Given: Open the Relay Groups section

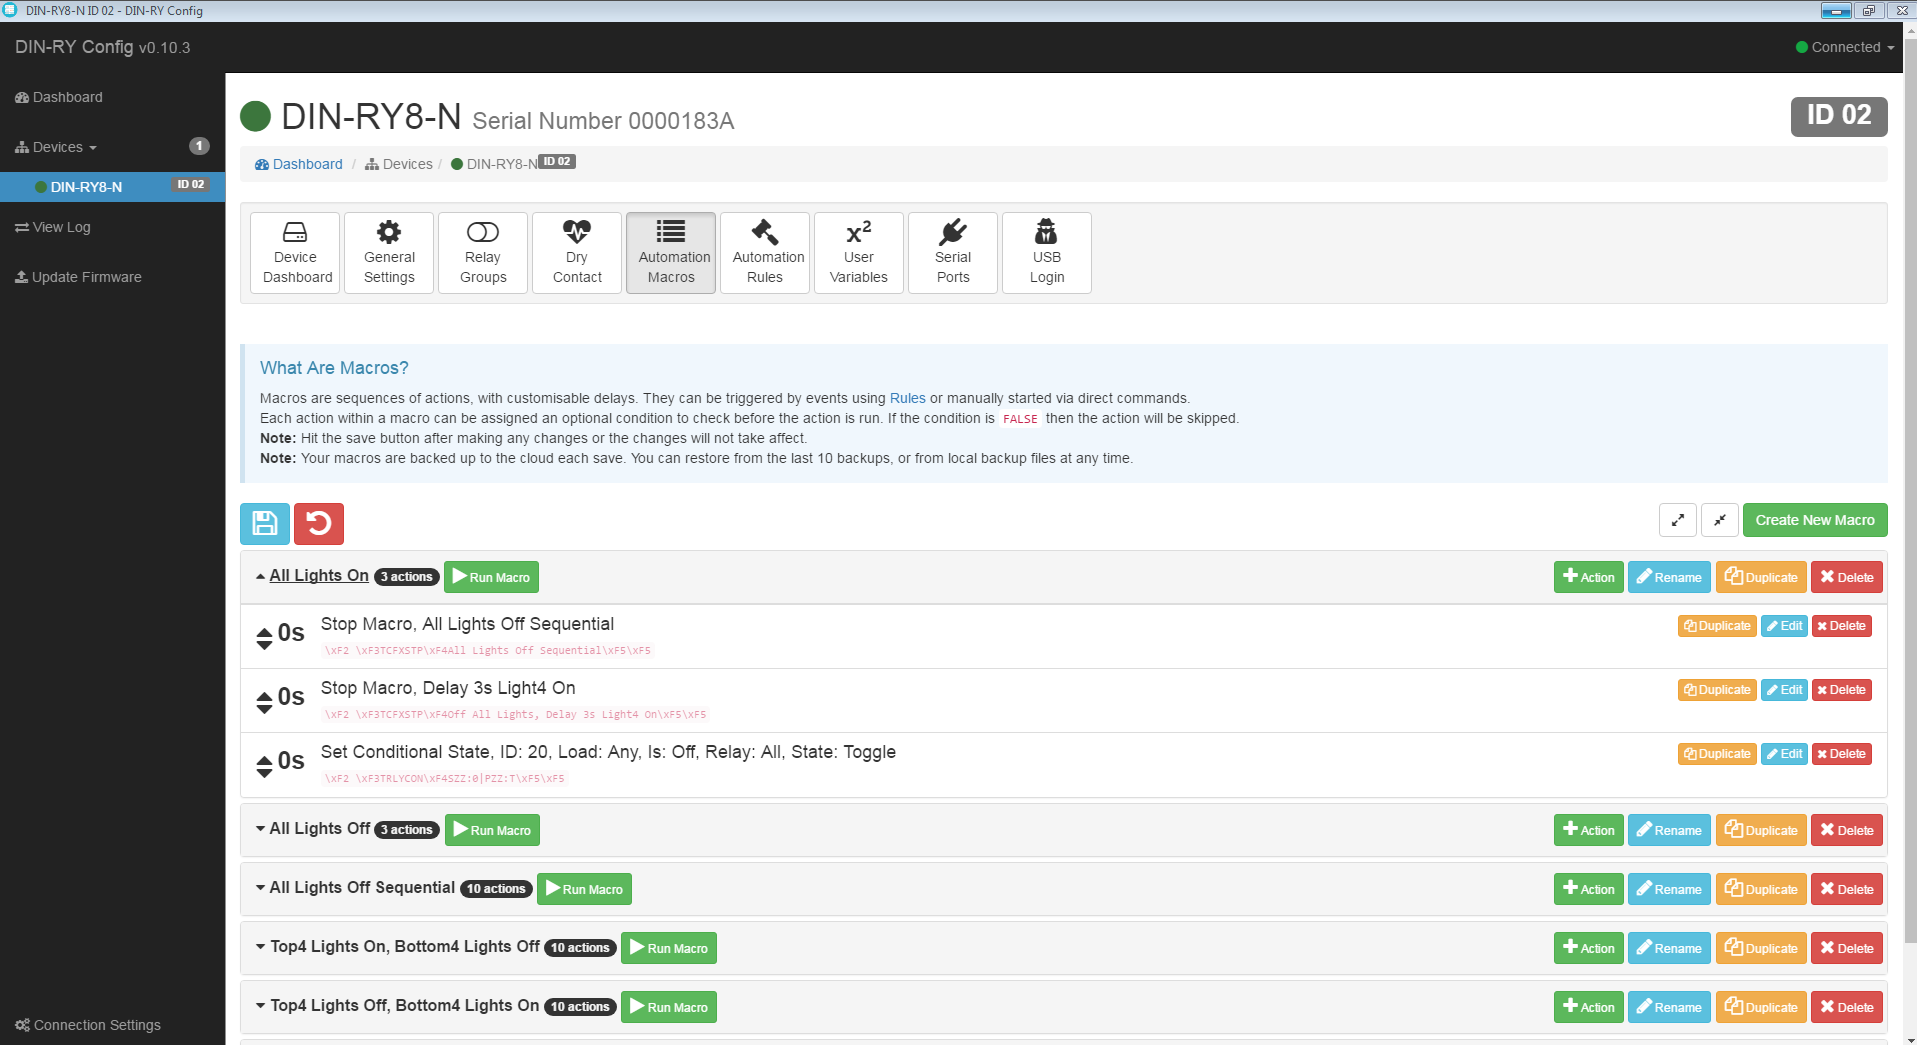Looking at the screenshot, I should click(483, 253).
